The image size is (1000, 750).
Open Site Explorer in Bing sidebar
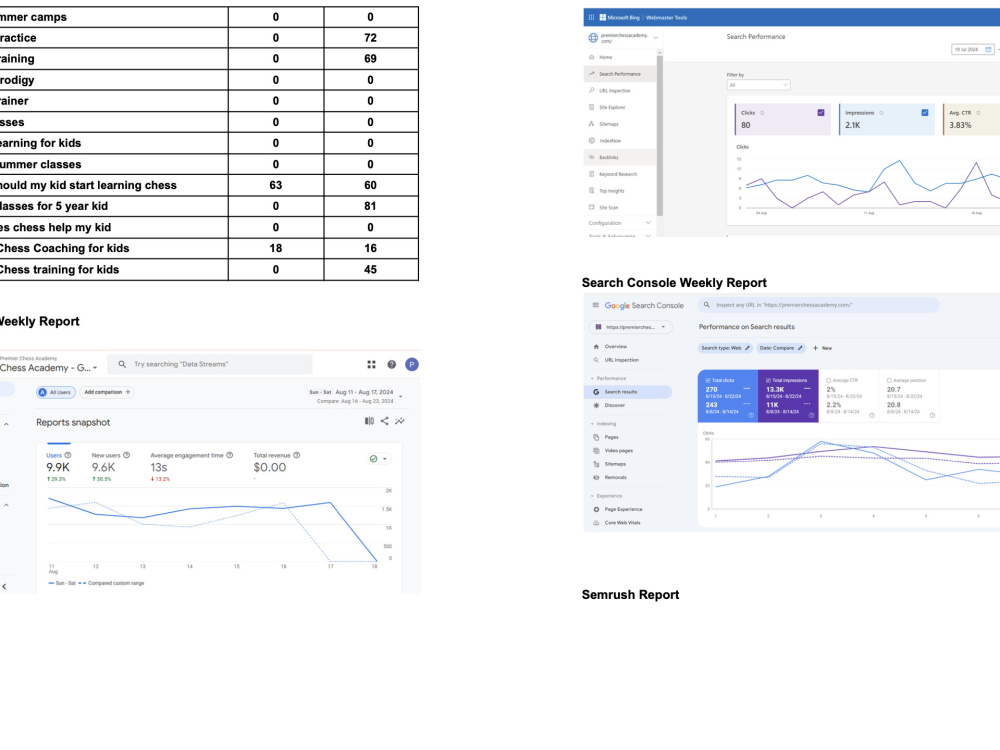point(612,107)
